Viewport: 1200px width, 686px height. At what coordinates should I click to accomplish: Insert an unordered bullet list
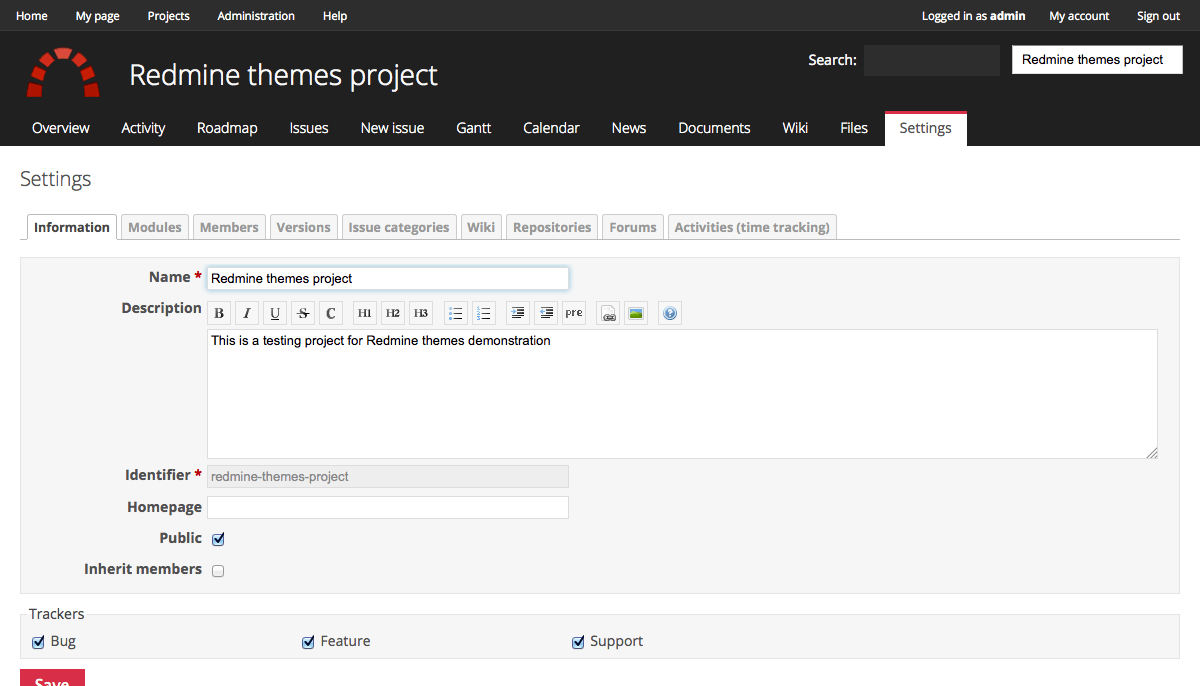[x=455, y=313]
